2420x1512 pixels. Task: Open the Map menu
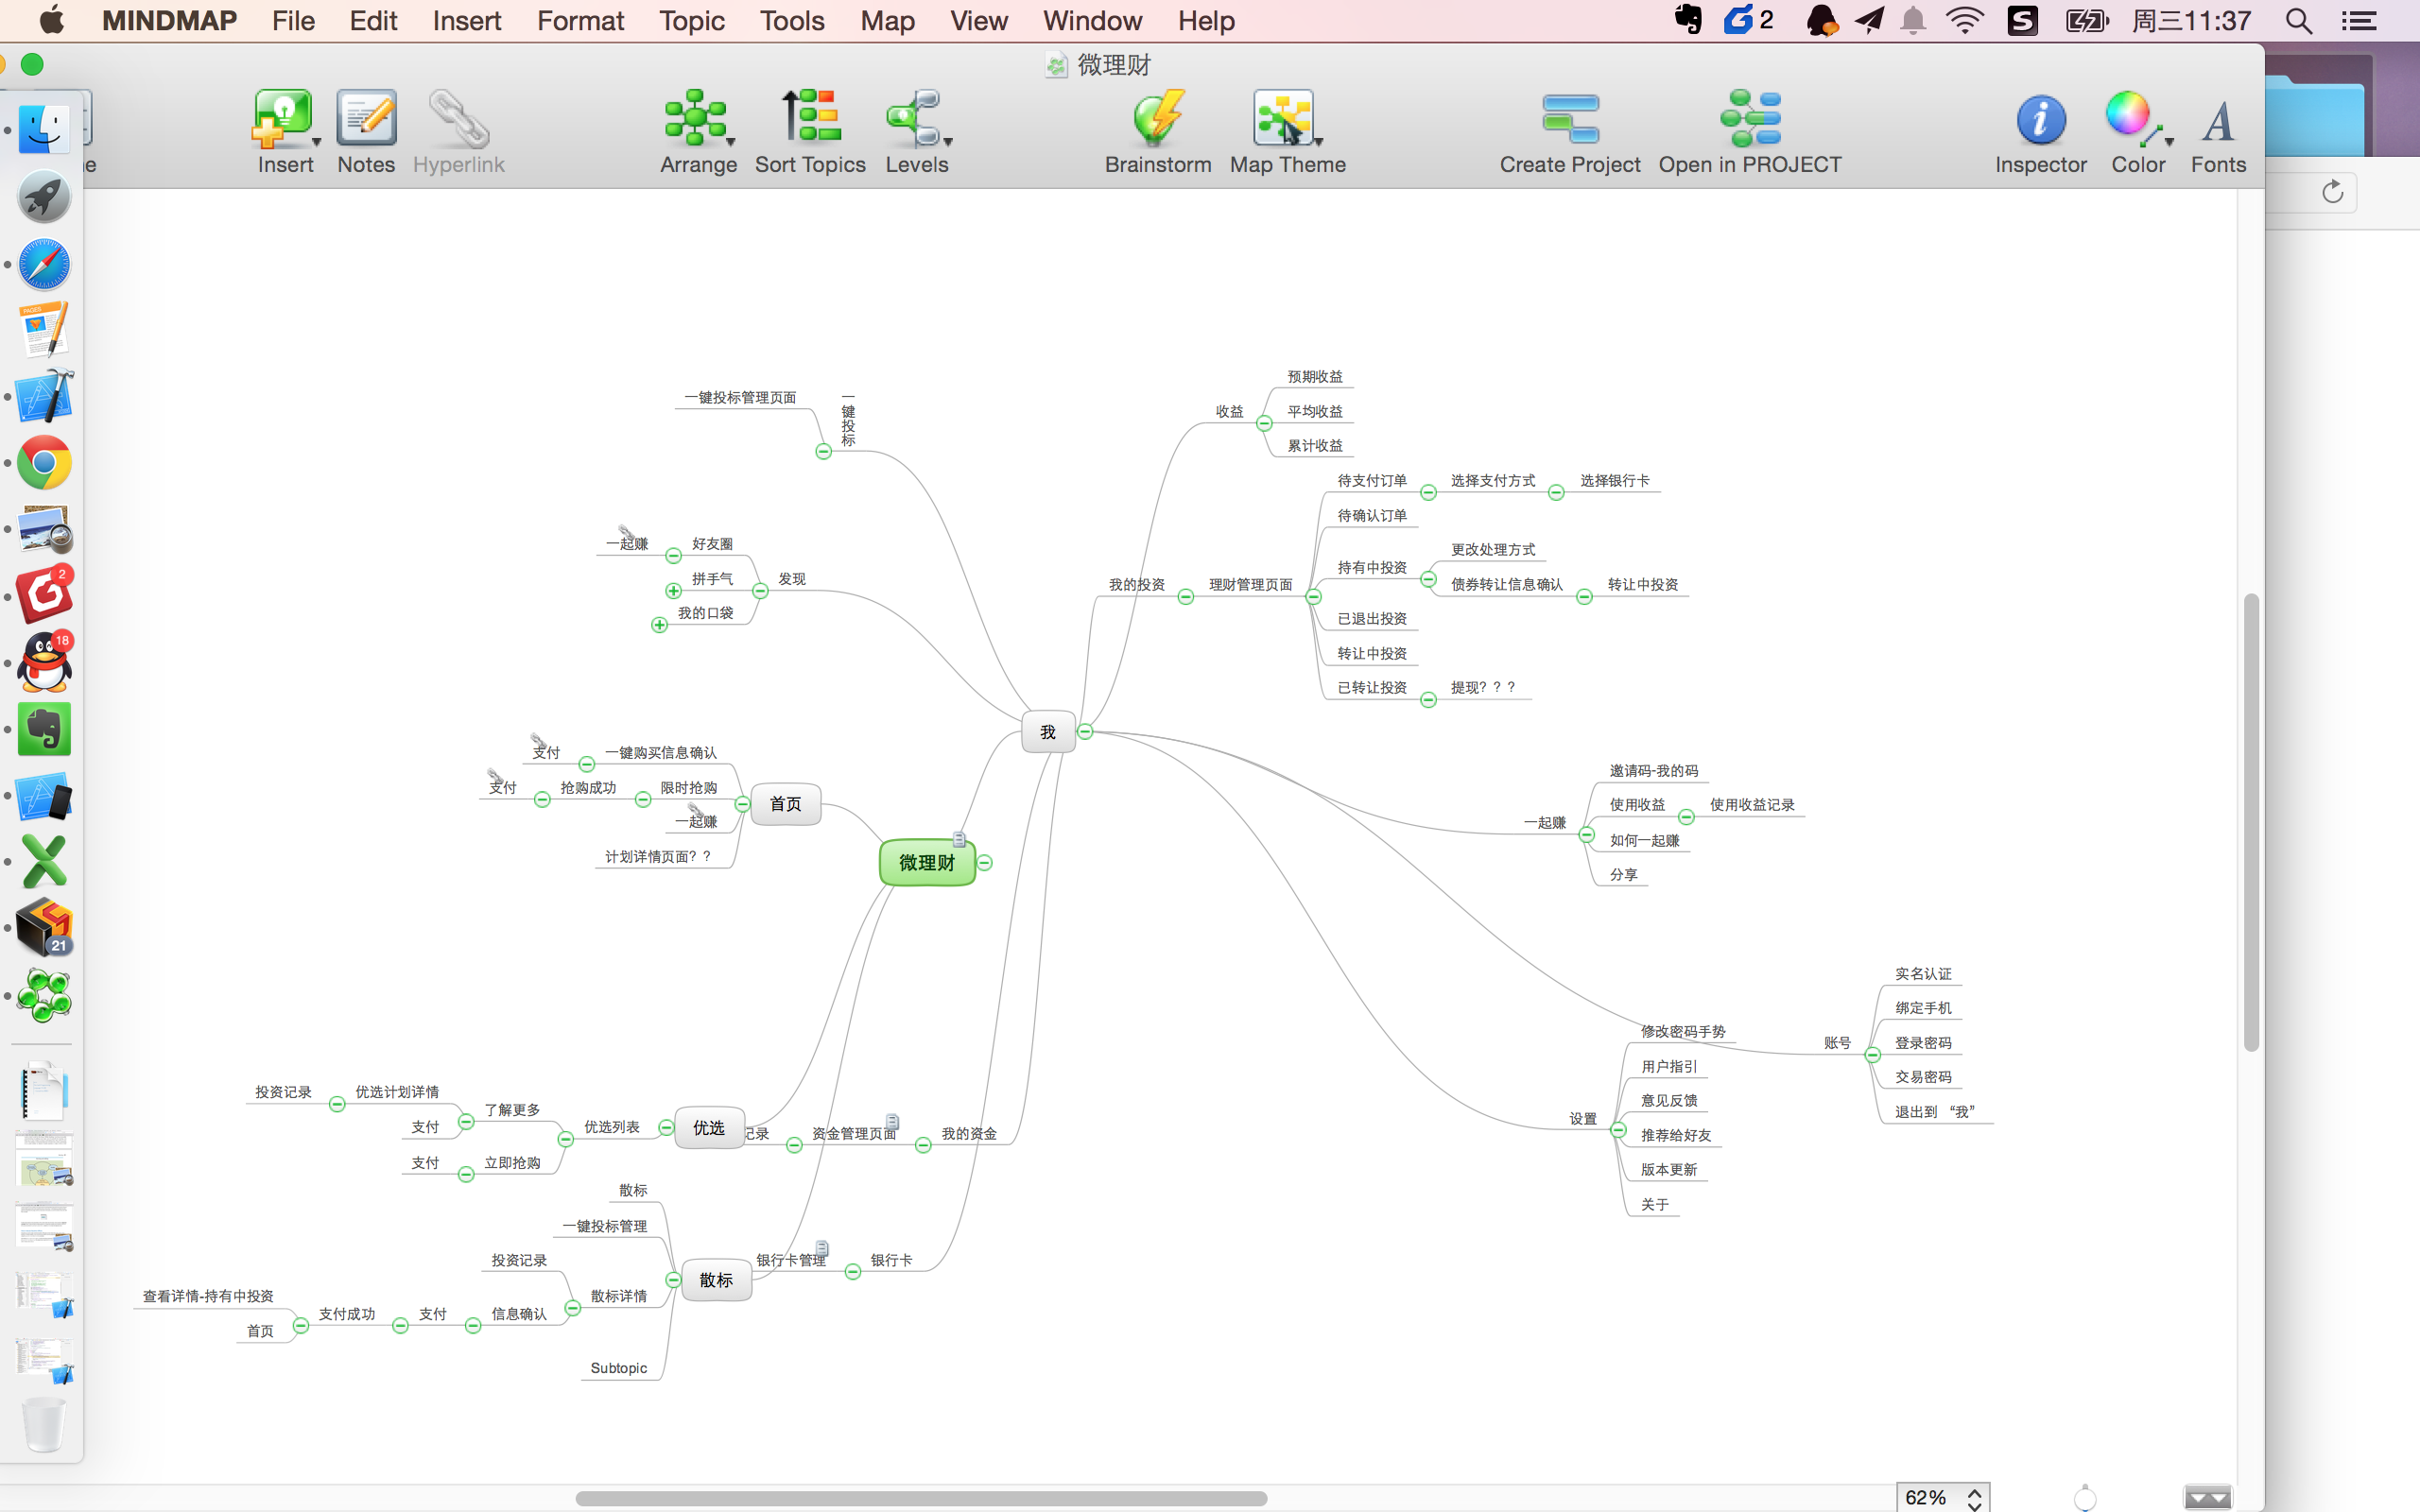(887, 21)
